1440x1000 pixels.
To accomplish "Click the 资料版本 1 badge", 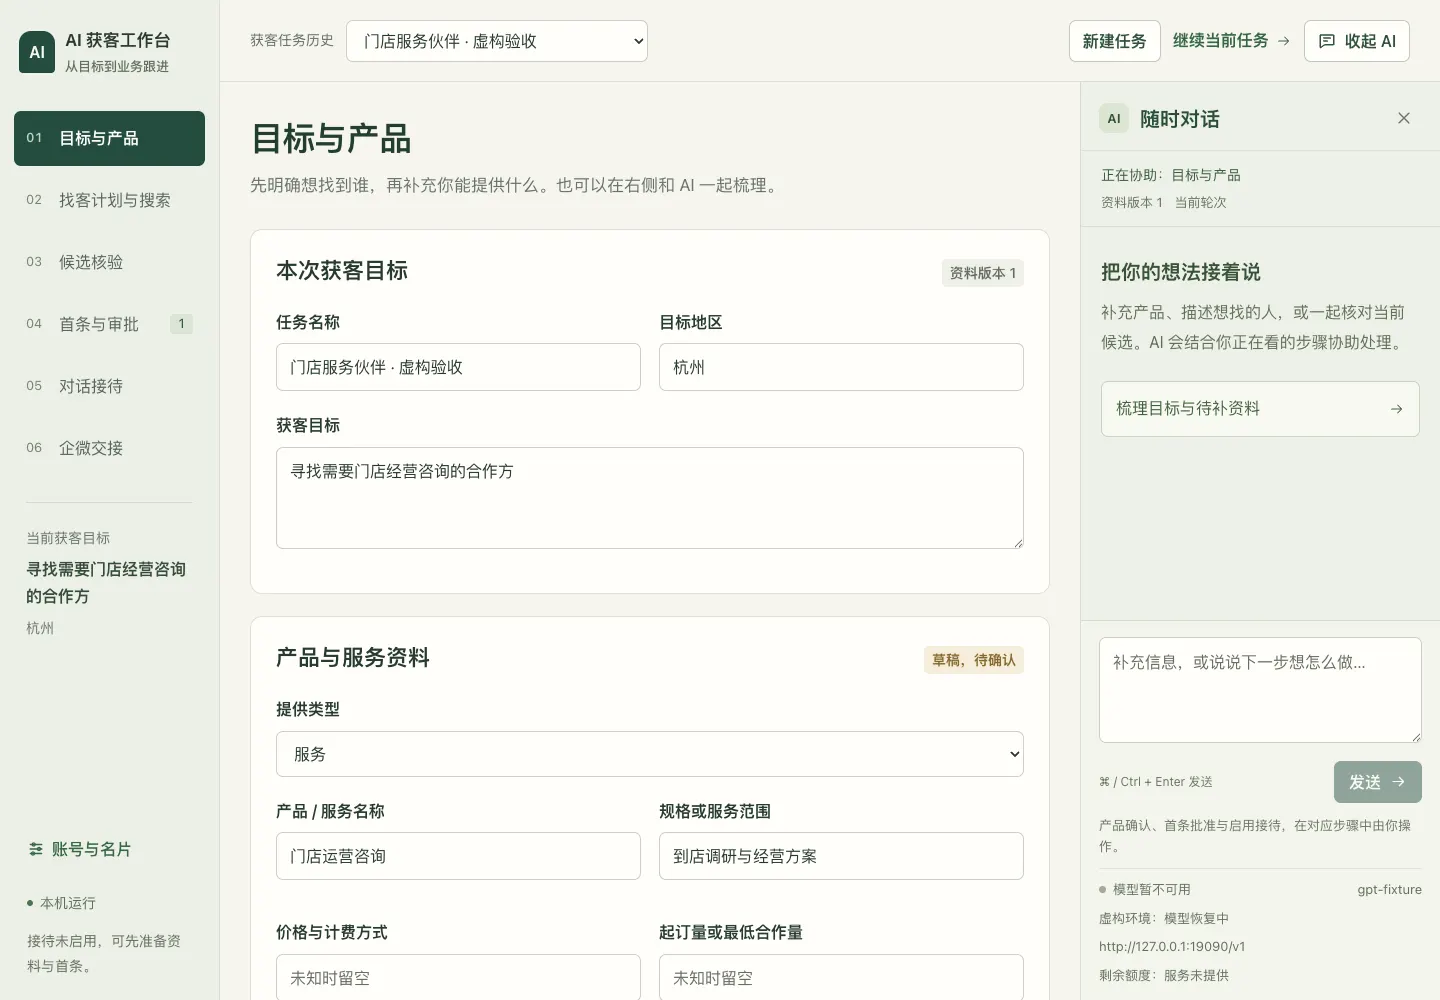I will (983, 273).
